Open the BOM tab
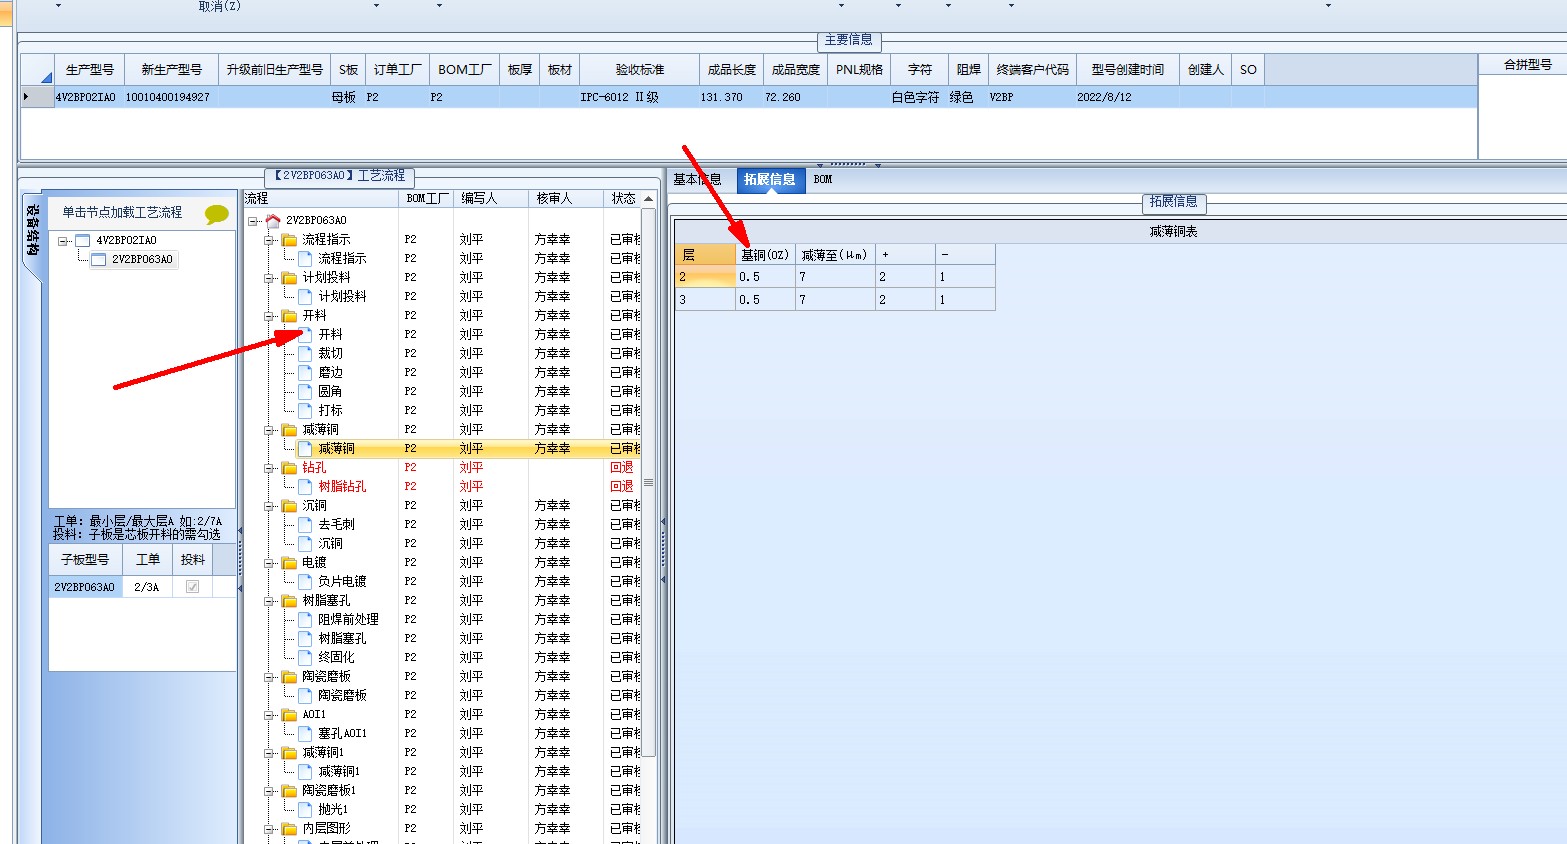 822,179
